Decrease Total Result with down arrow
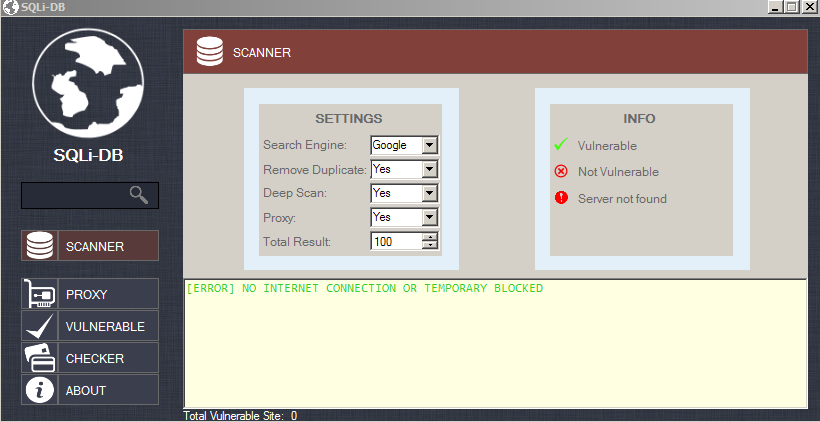Image resolution: width=820 pixels, height=422 pixels. [x=430, y=245]
